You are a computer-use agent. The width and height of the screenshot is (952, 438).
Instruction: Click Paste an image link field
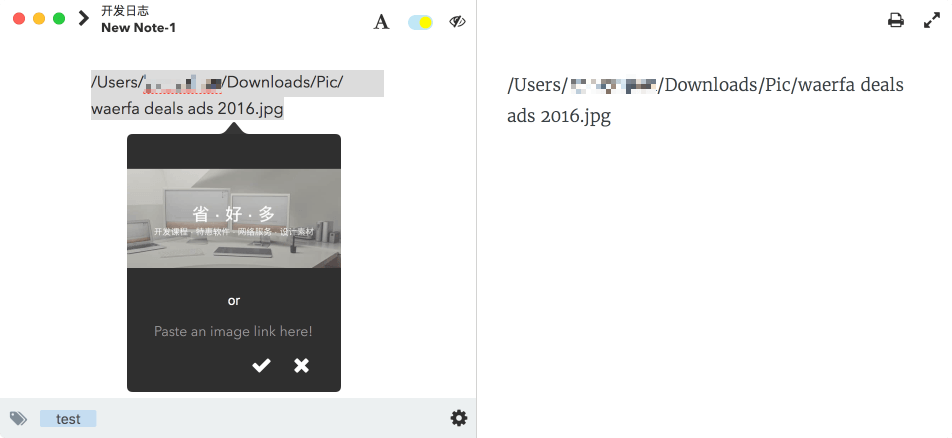[233, 332]
